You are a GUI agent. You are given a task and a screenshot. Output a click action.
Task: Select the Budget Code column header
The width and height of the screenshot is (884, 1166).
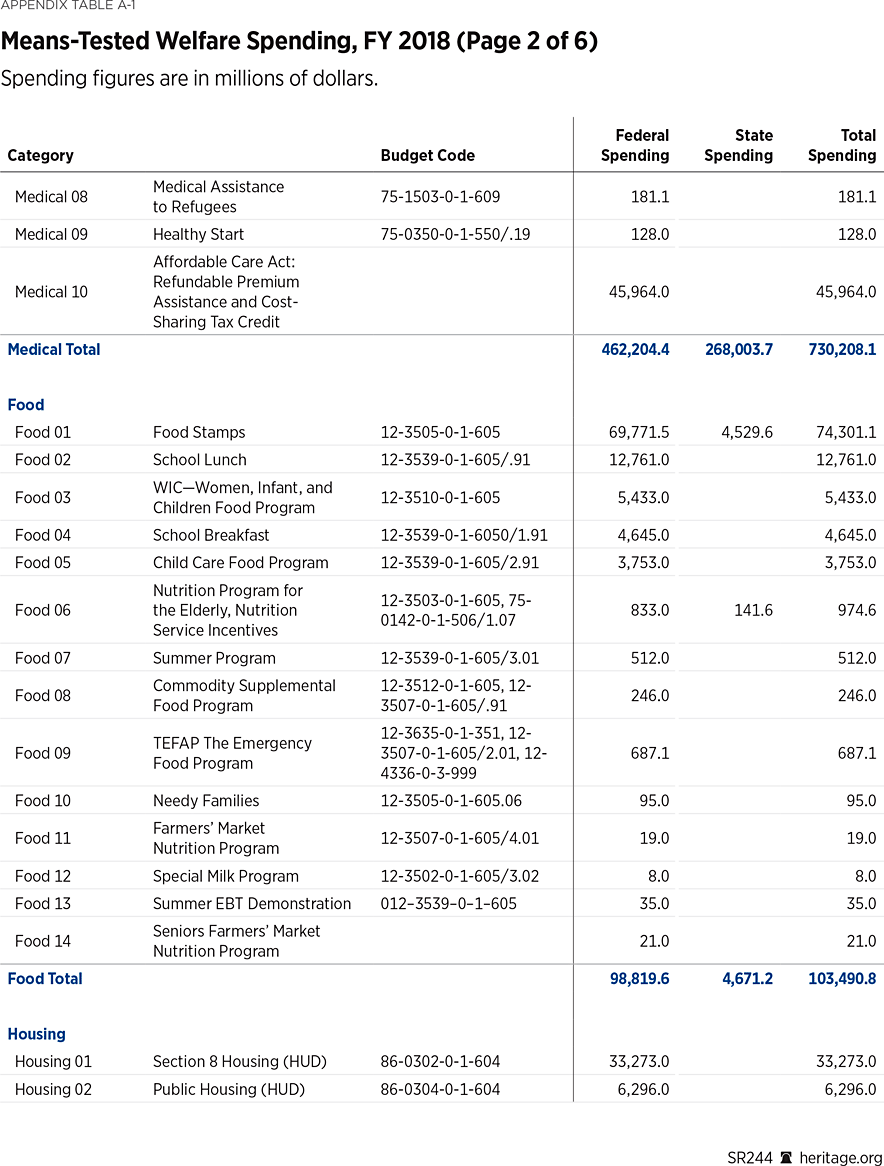coord(428,155)
